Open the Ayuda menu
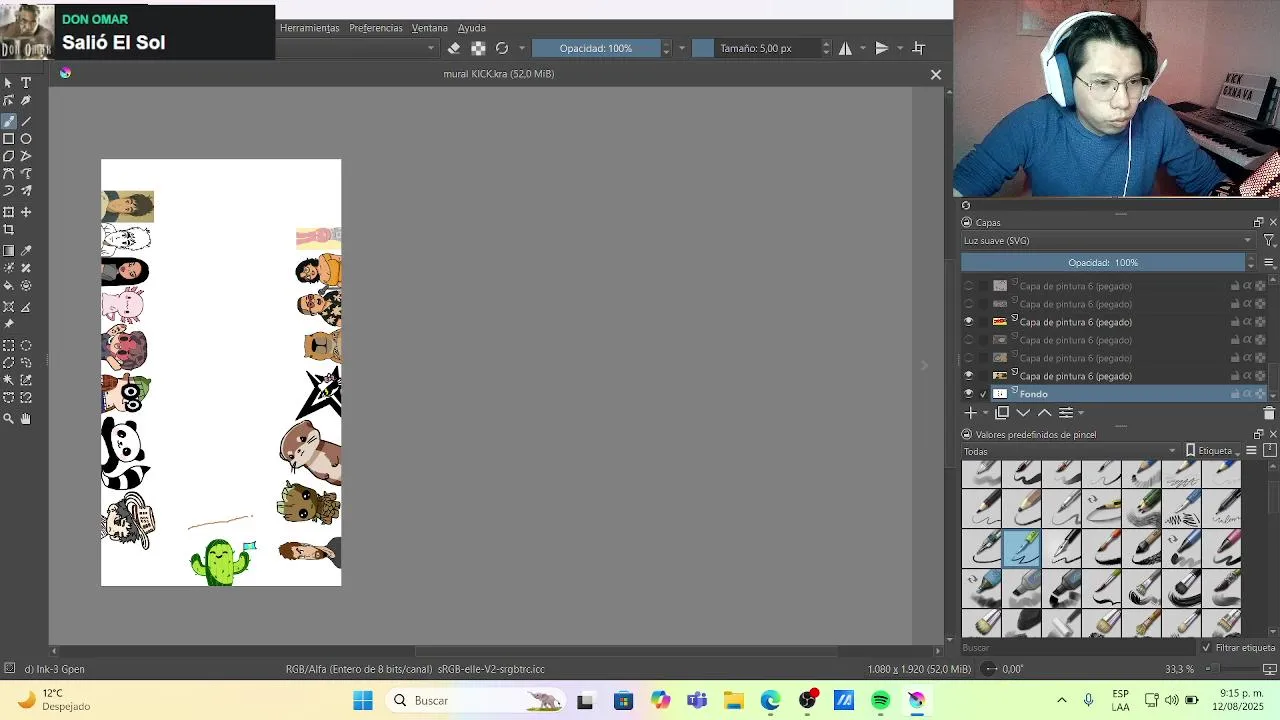Screen dimensions: 1280x720 click(472, 28)
